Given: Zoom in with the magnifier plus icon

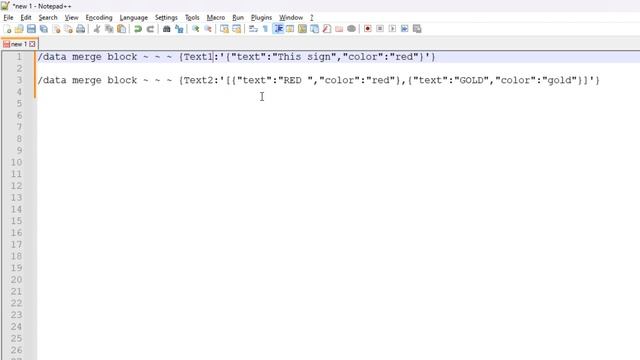Looking at the screenshot, I should pyautogui.click(x=196, y=29).
